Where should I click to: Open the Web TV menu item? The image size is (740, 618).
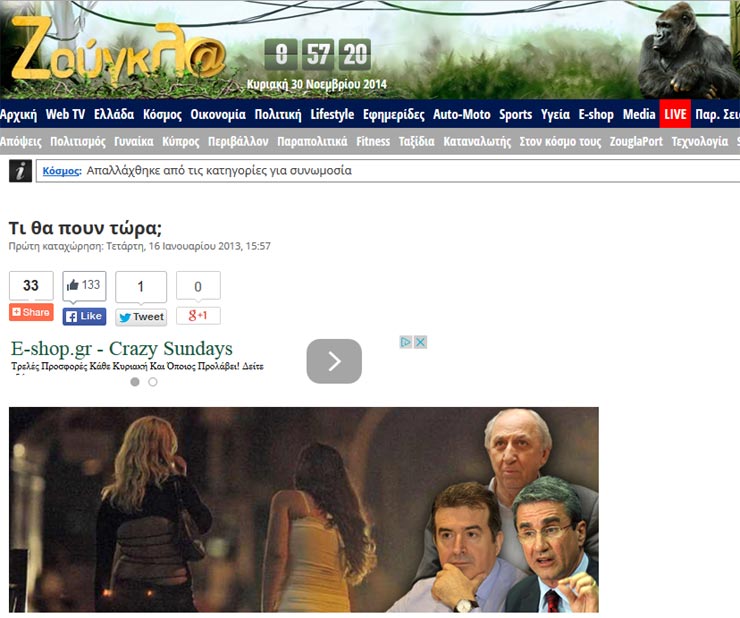(65, 114)
